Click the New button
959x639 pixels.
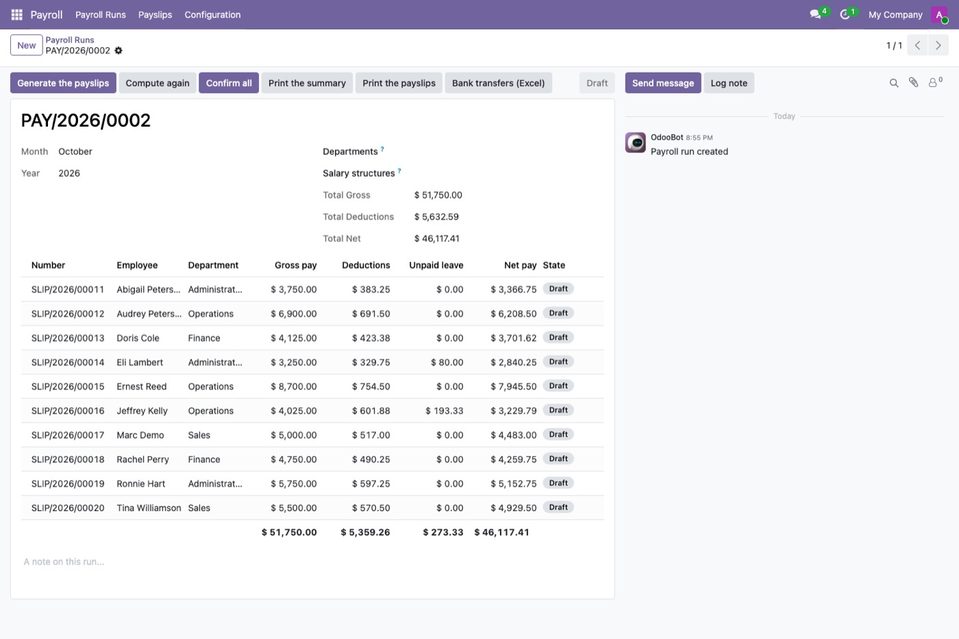point(26,45)
